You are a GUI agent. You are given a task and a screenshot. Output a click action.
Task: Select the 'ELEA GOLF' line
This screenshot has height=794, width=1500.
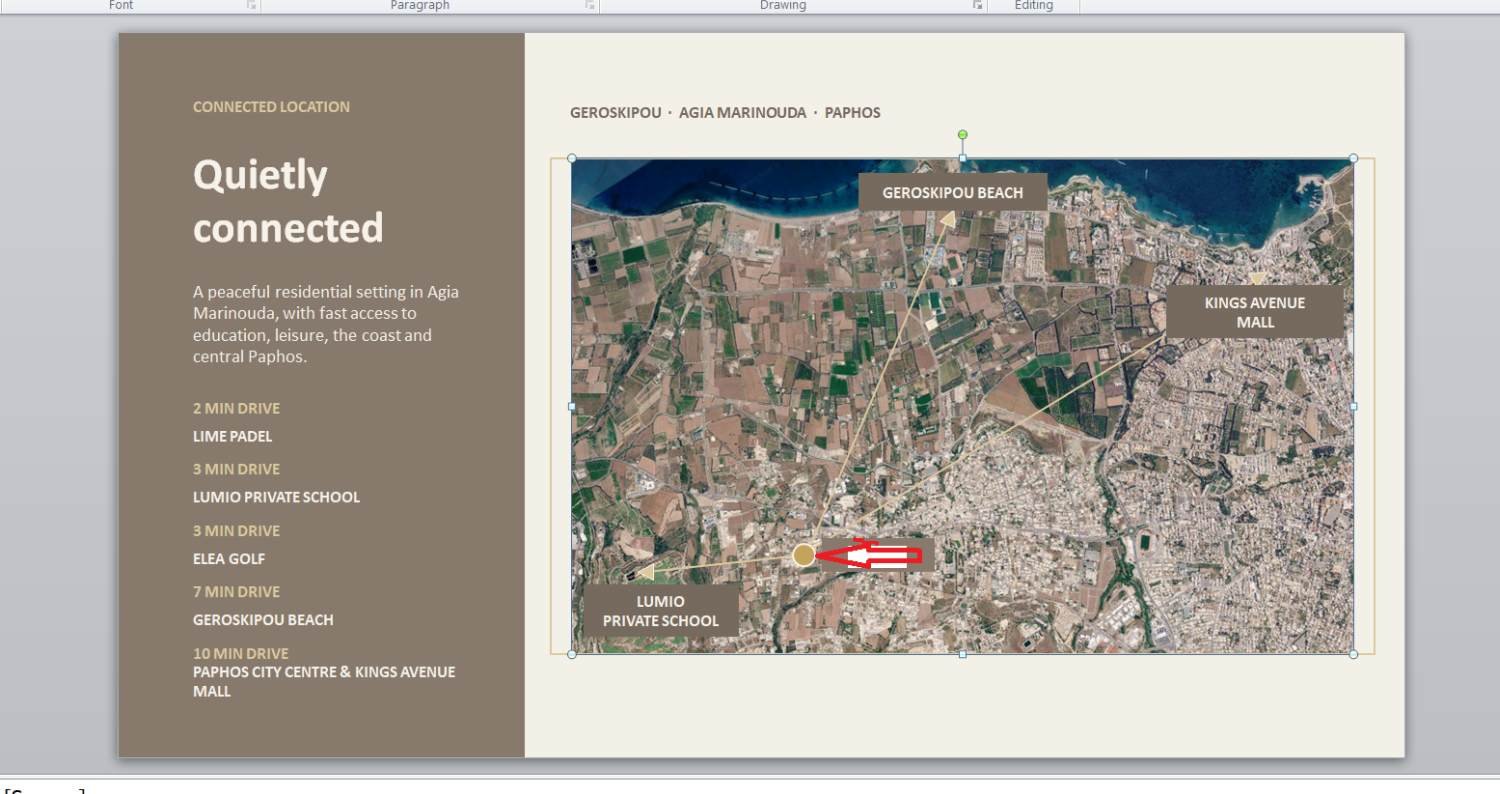click(229, 559)
